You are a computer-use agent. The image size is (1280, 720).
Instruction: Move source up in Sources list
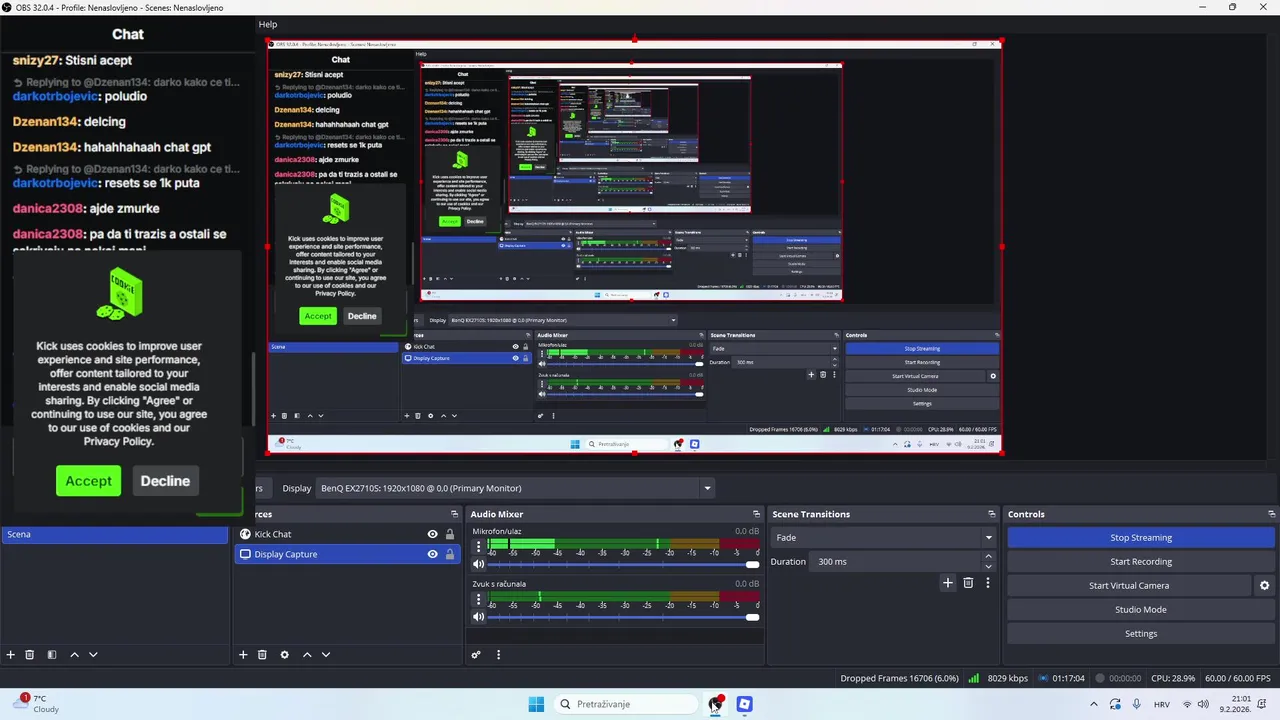[x=307, y=655]
